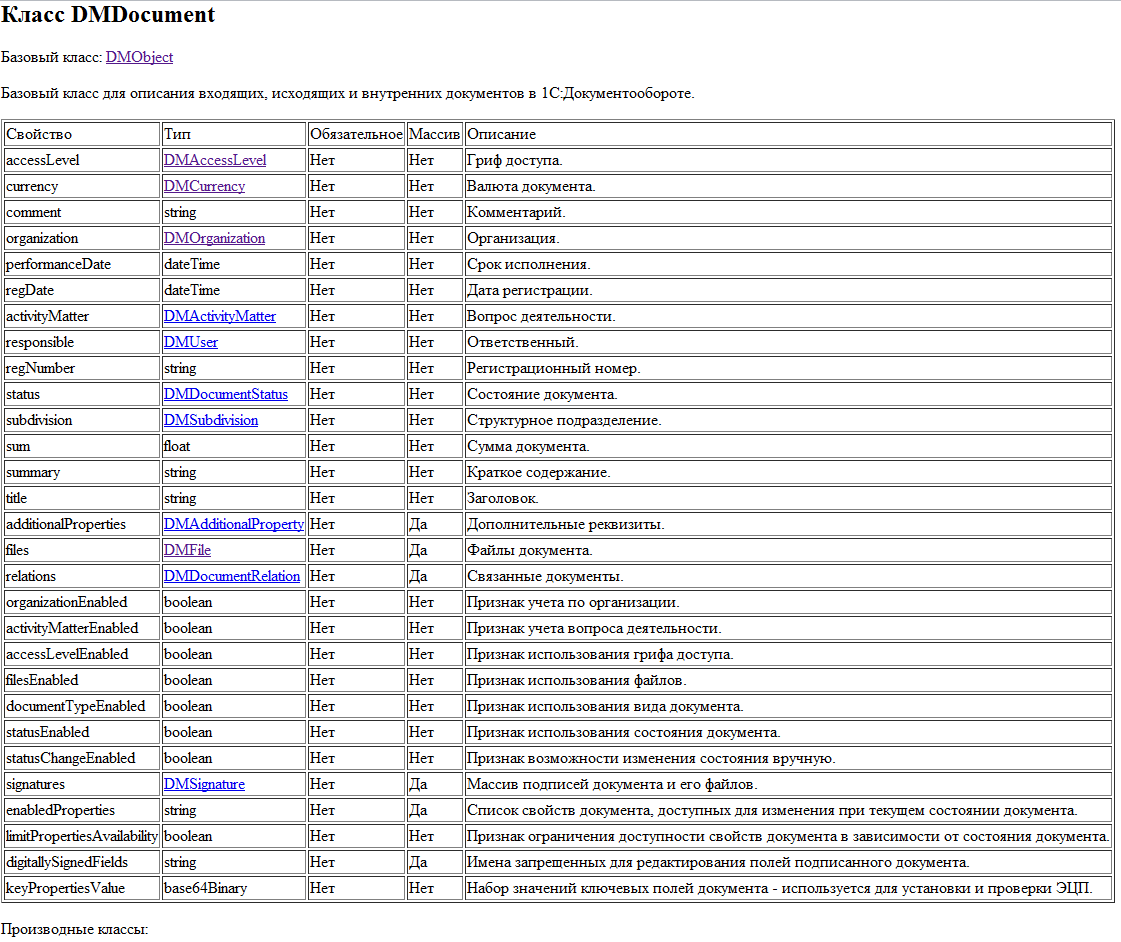Click the accessLevel property cell
The width and height of the screenshot is (1121, 942).
point(82,160)
